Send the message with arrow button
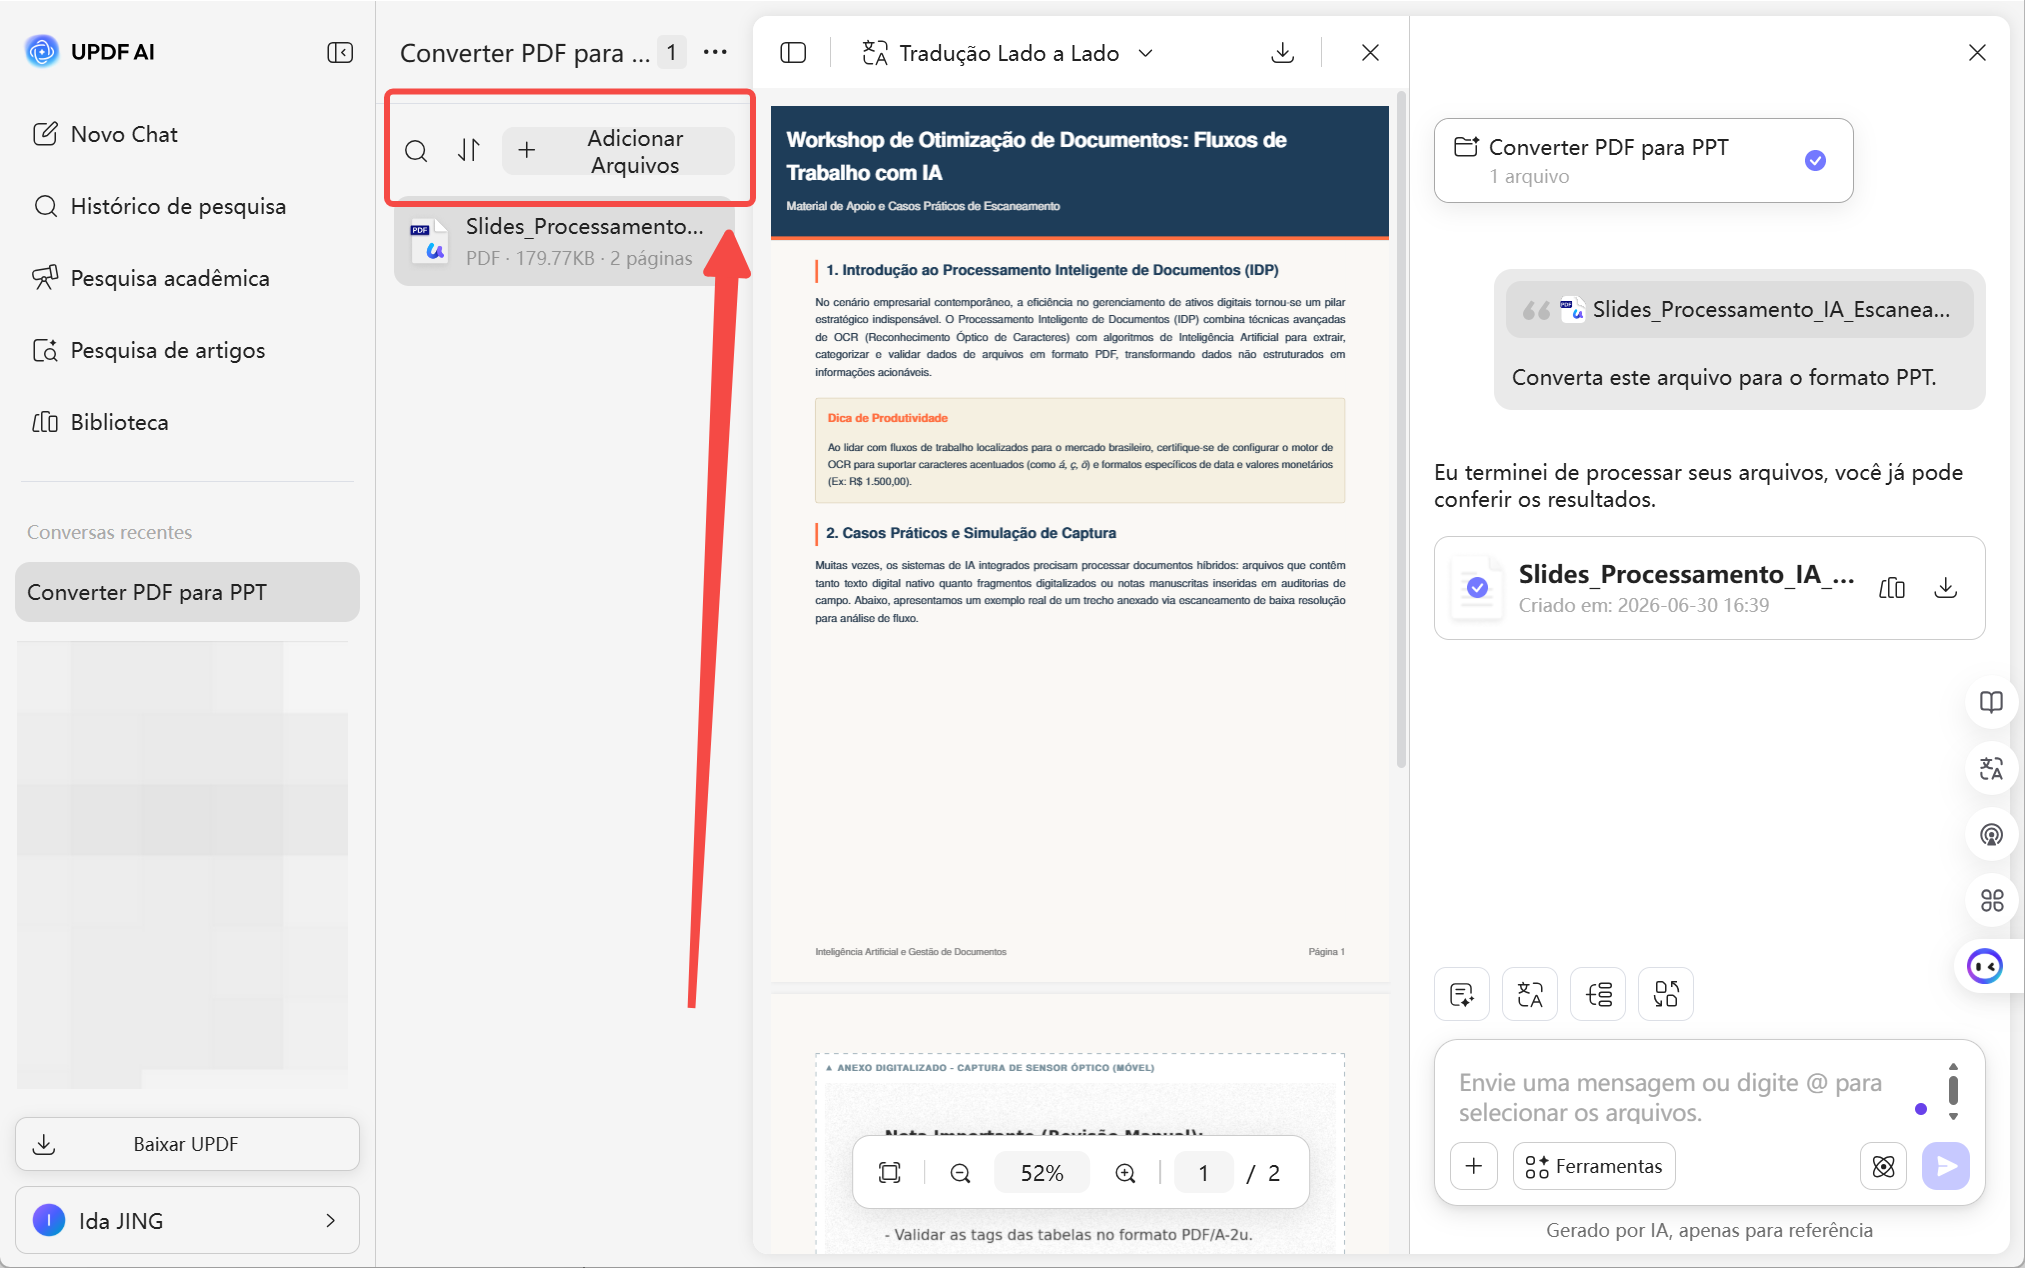 1945,1166
